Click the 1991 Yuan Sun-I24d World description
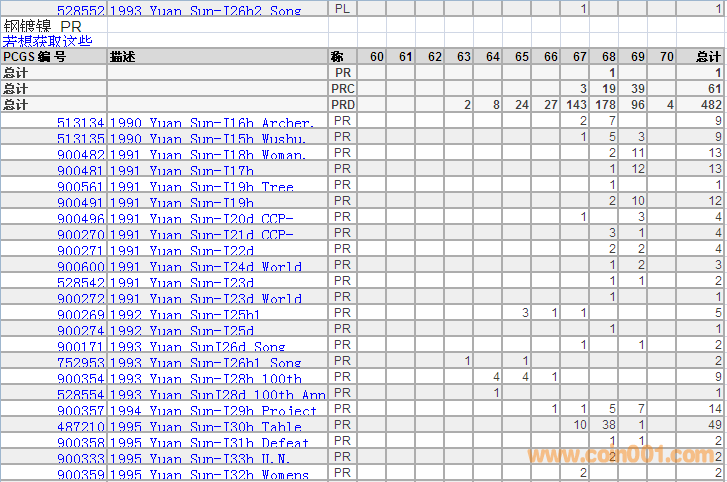This screenshot has width=727, height=482. click(205, 267)
